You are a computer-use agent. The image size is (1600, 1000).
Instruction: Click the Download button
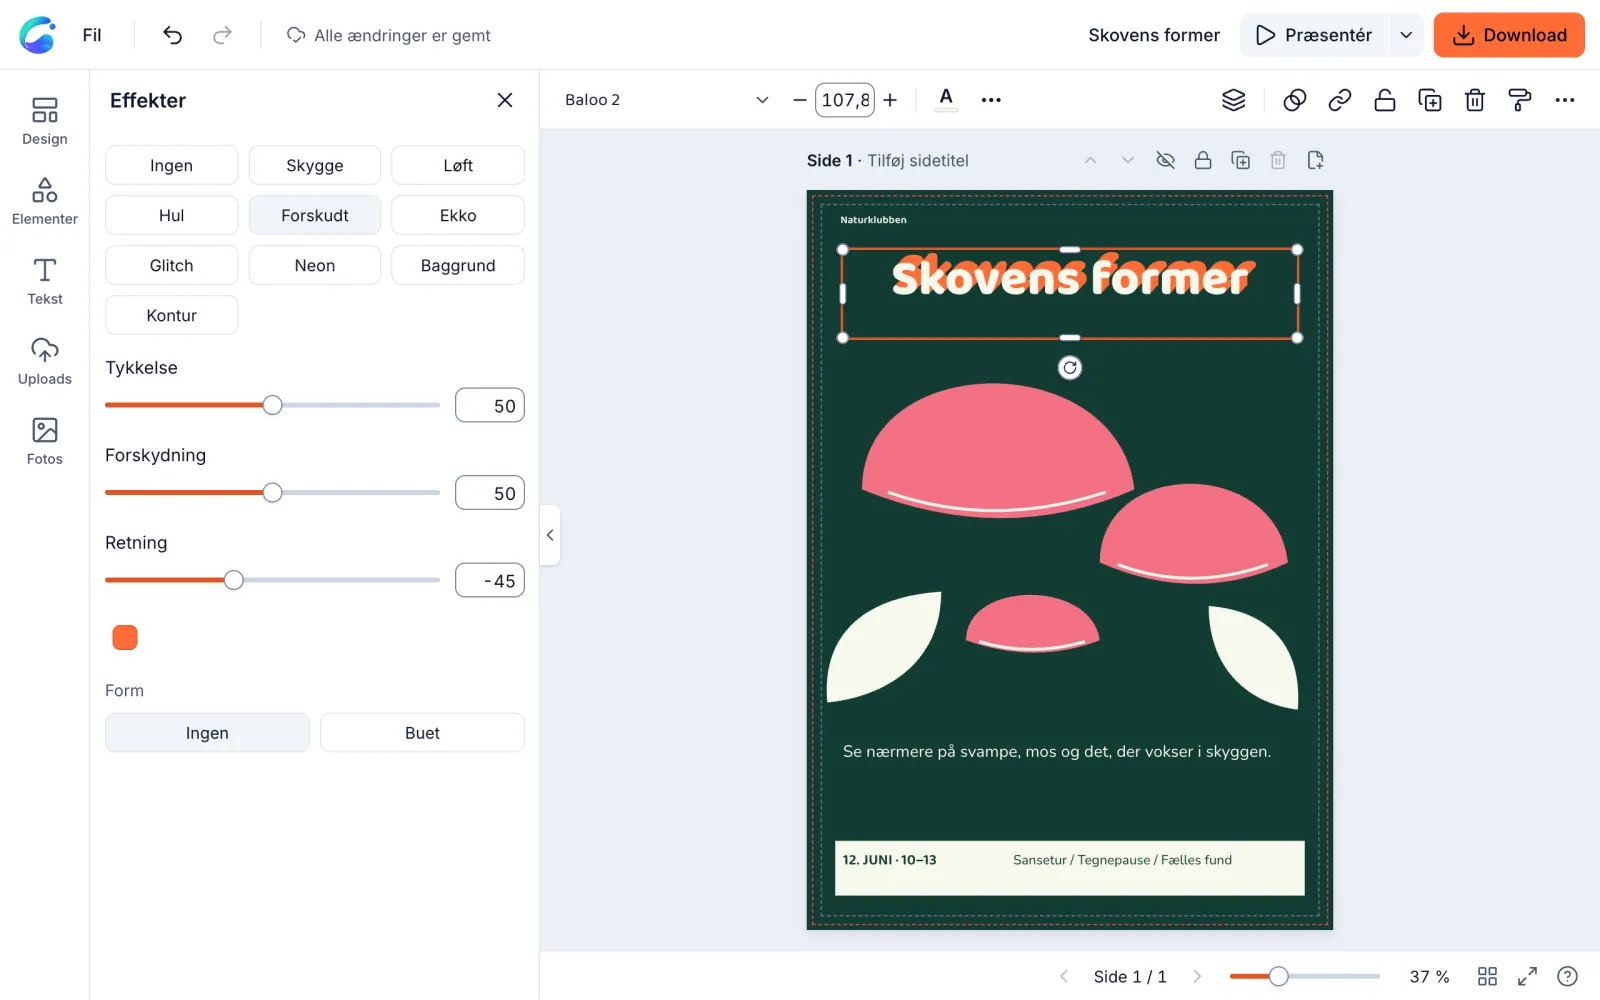click(1509, 35)
